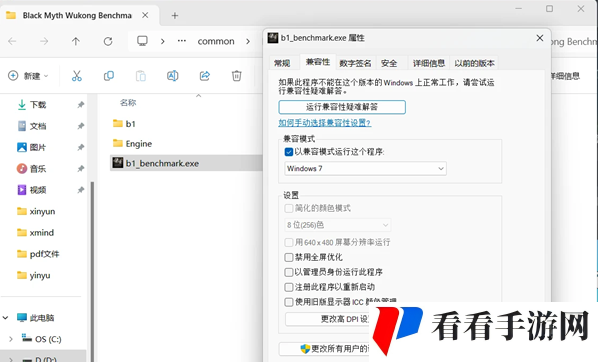
Task: Open 如何手动选择兼容性设置 link
Action: (x=324, y=123)
